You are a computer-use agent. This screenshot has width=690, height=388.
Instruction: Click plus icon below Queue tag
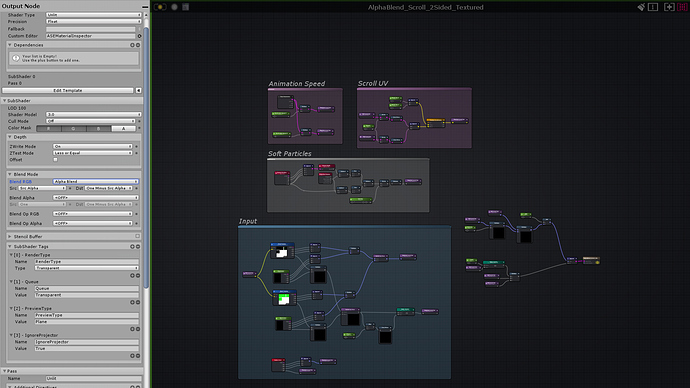pos(132,303)
